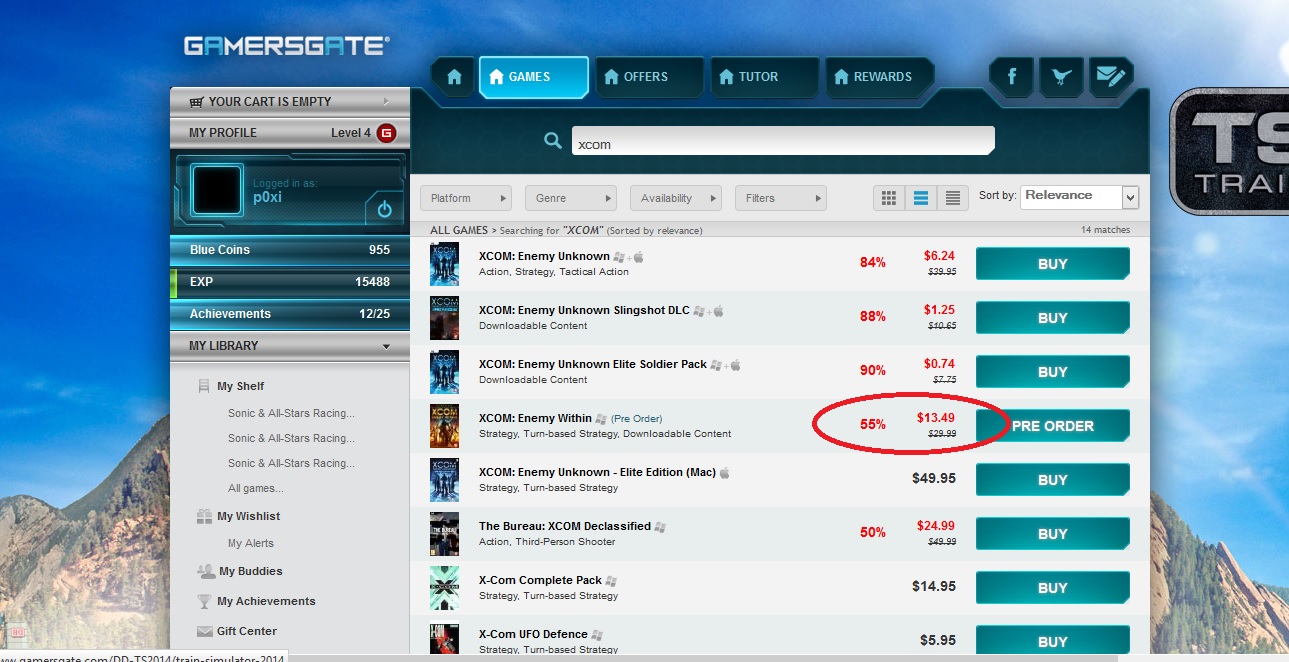
Task: Buy the Slingshot DLC
Action: 1052,318
